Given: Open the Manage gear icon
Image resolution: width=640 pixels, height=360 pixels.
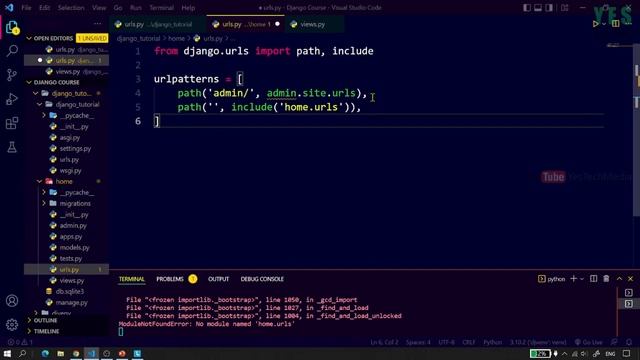Looking at the screenshot, I should pos(12,324).
